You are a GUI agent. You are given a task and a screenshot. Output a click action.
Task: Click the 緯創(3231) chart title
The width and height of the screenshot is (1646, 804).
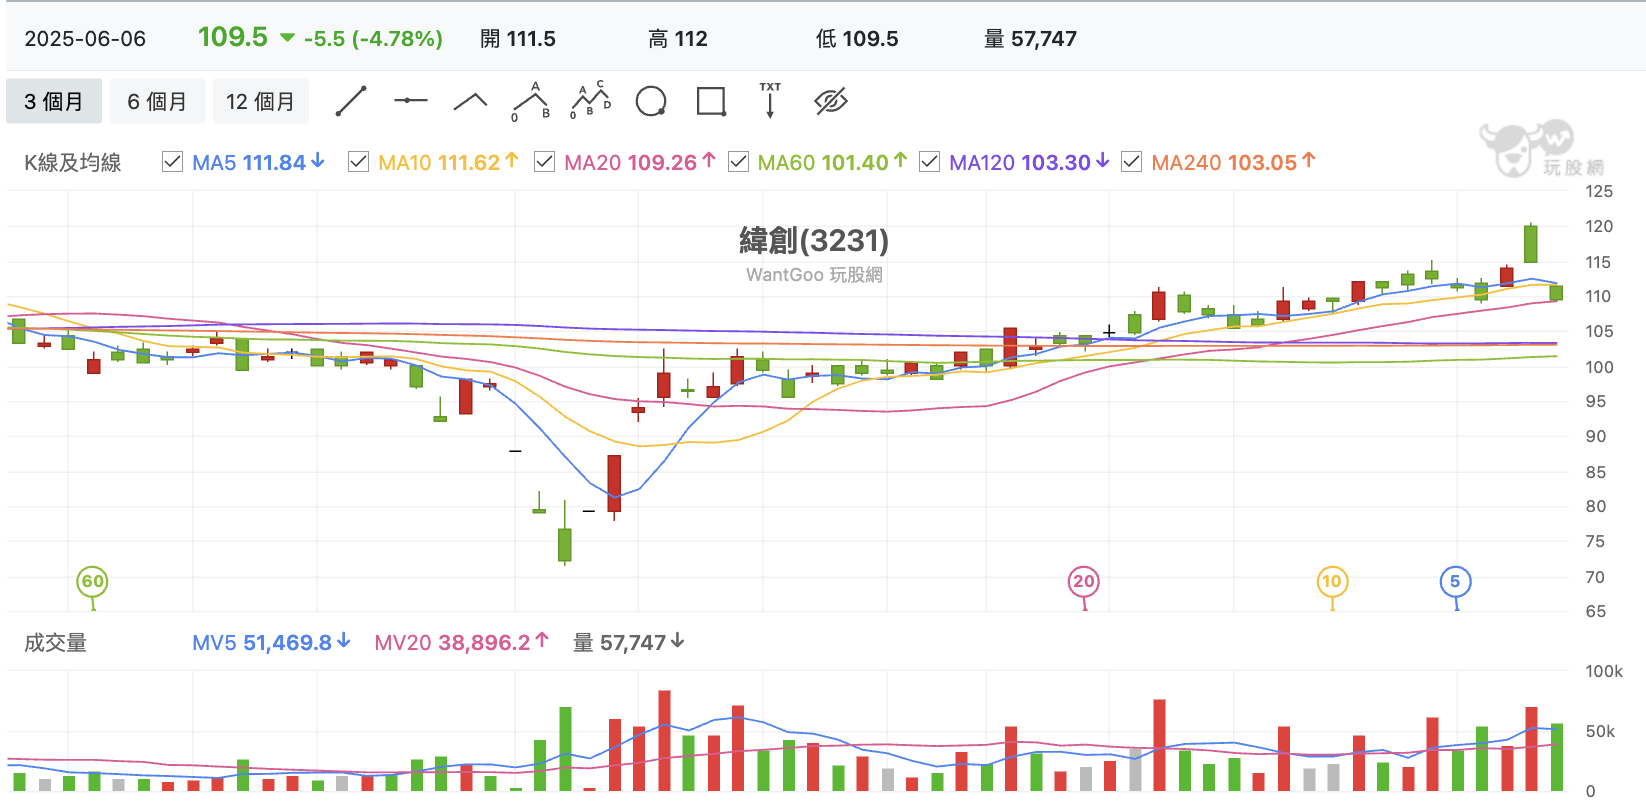click(x=814, y=240)
